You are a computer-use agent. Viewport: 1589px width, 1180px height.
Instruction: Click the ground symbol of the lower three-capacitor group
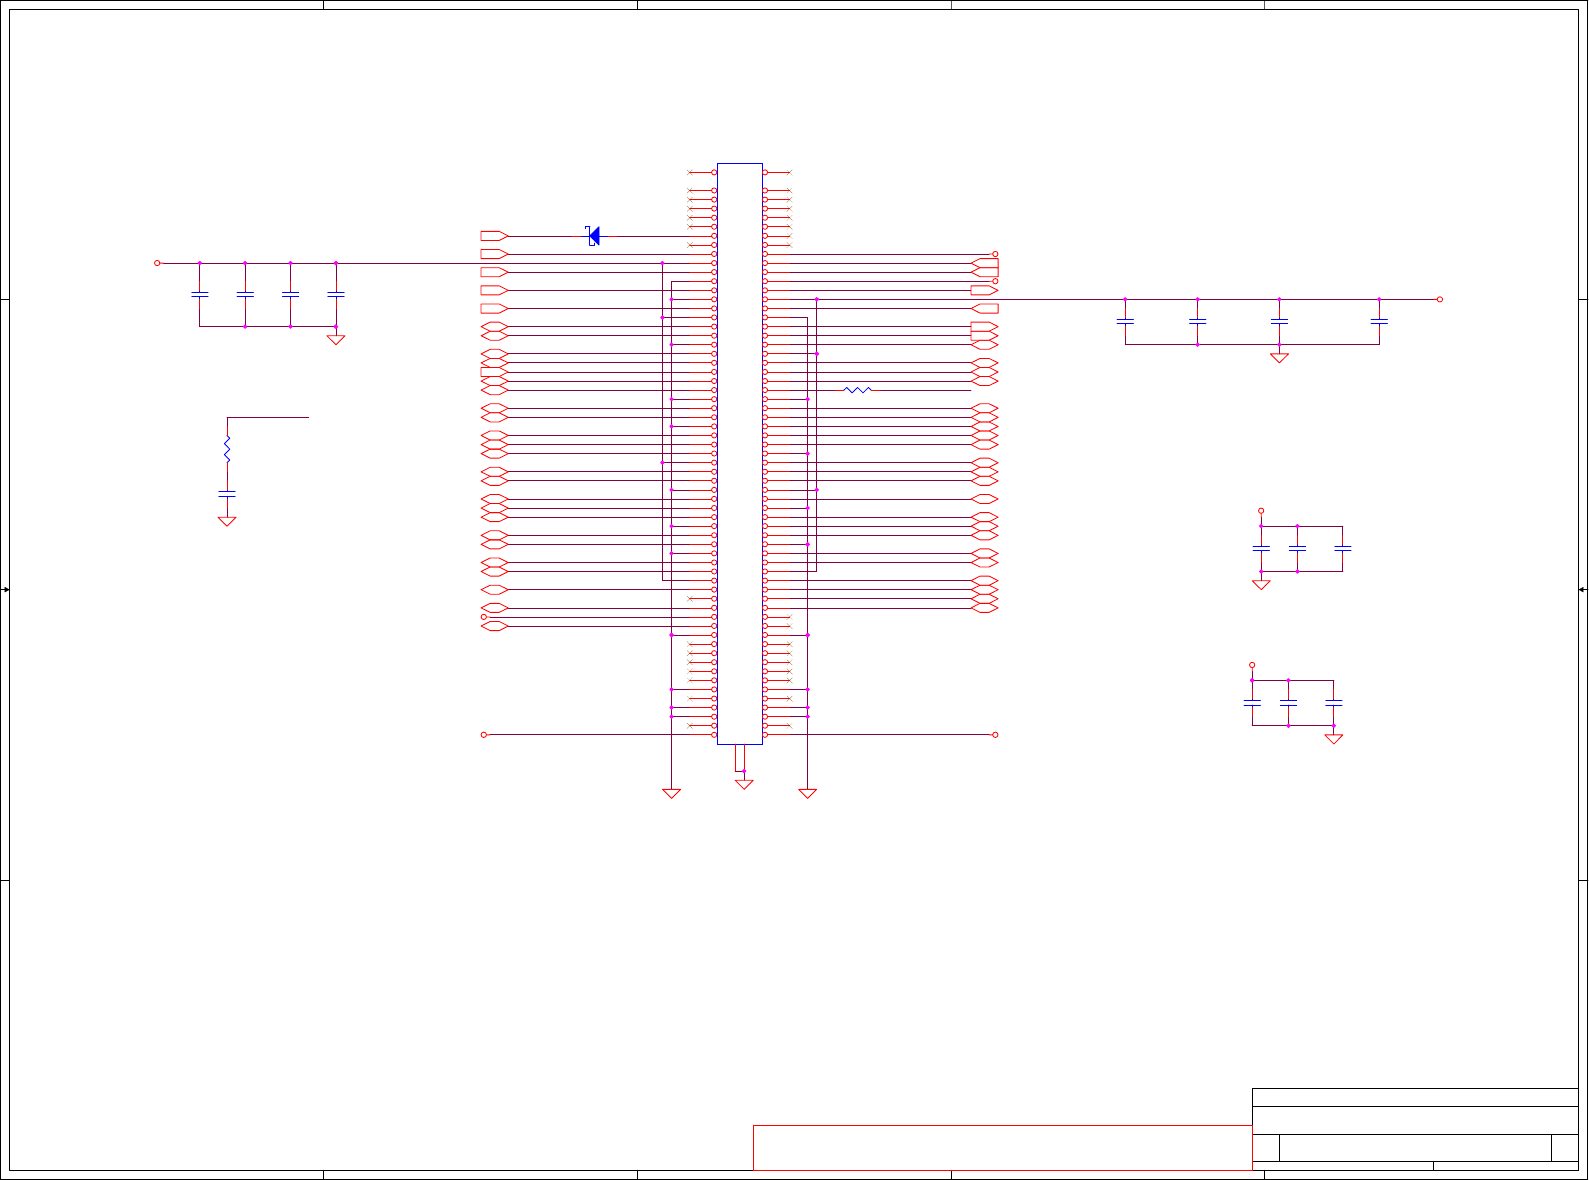(x=1333, y=739)
